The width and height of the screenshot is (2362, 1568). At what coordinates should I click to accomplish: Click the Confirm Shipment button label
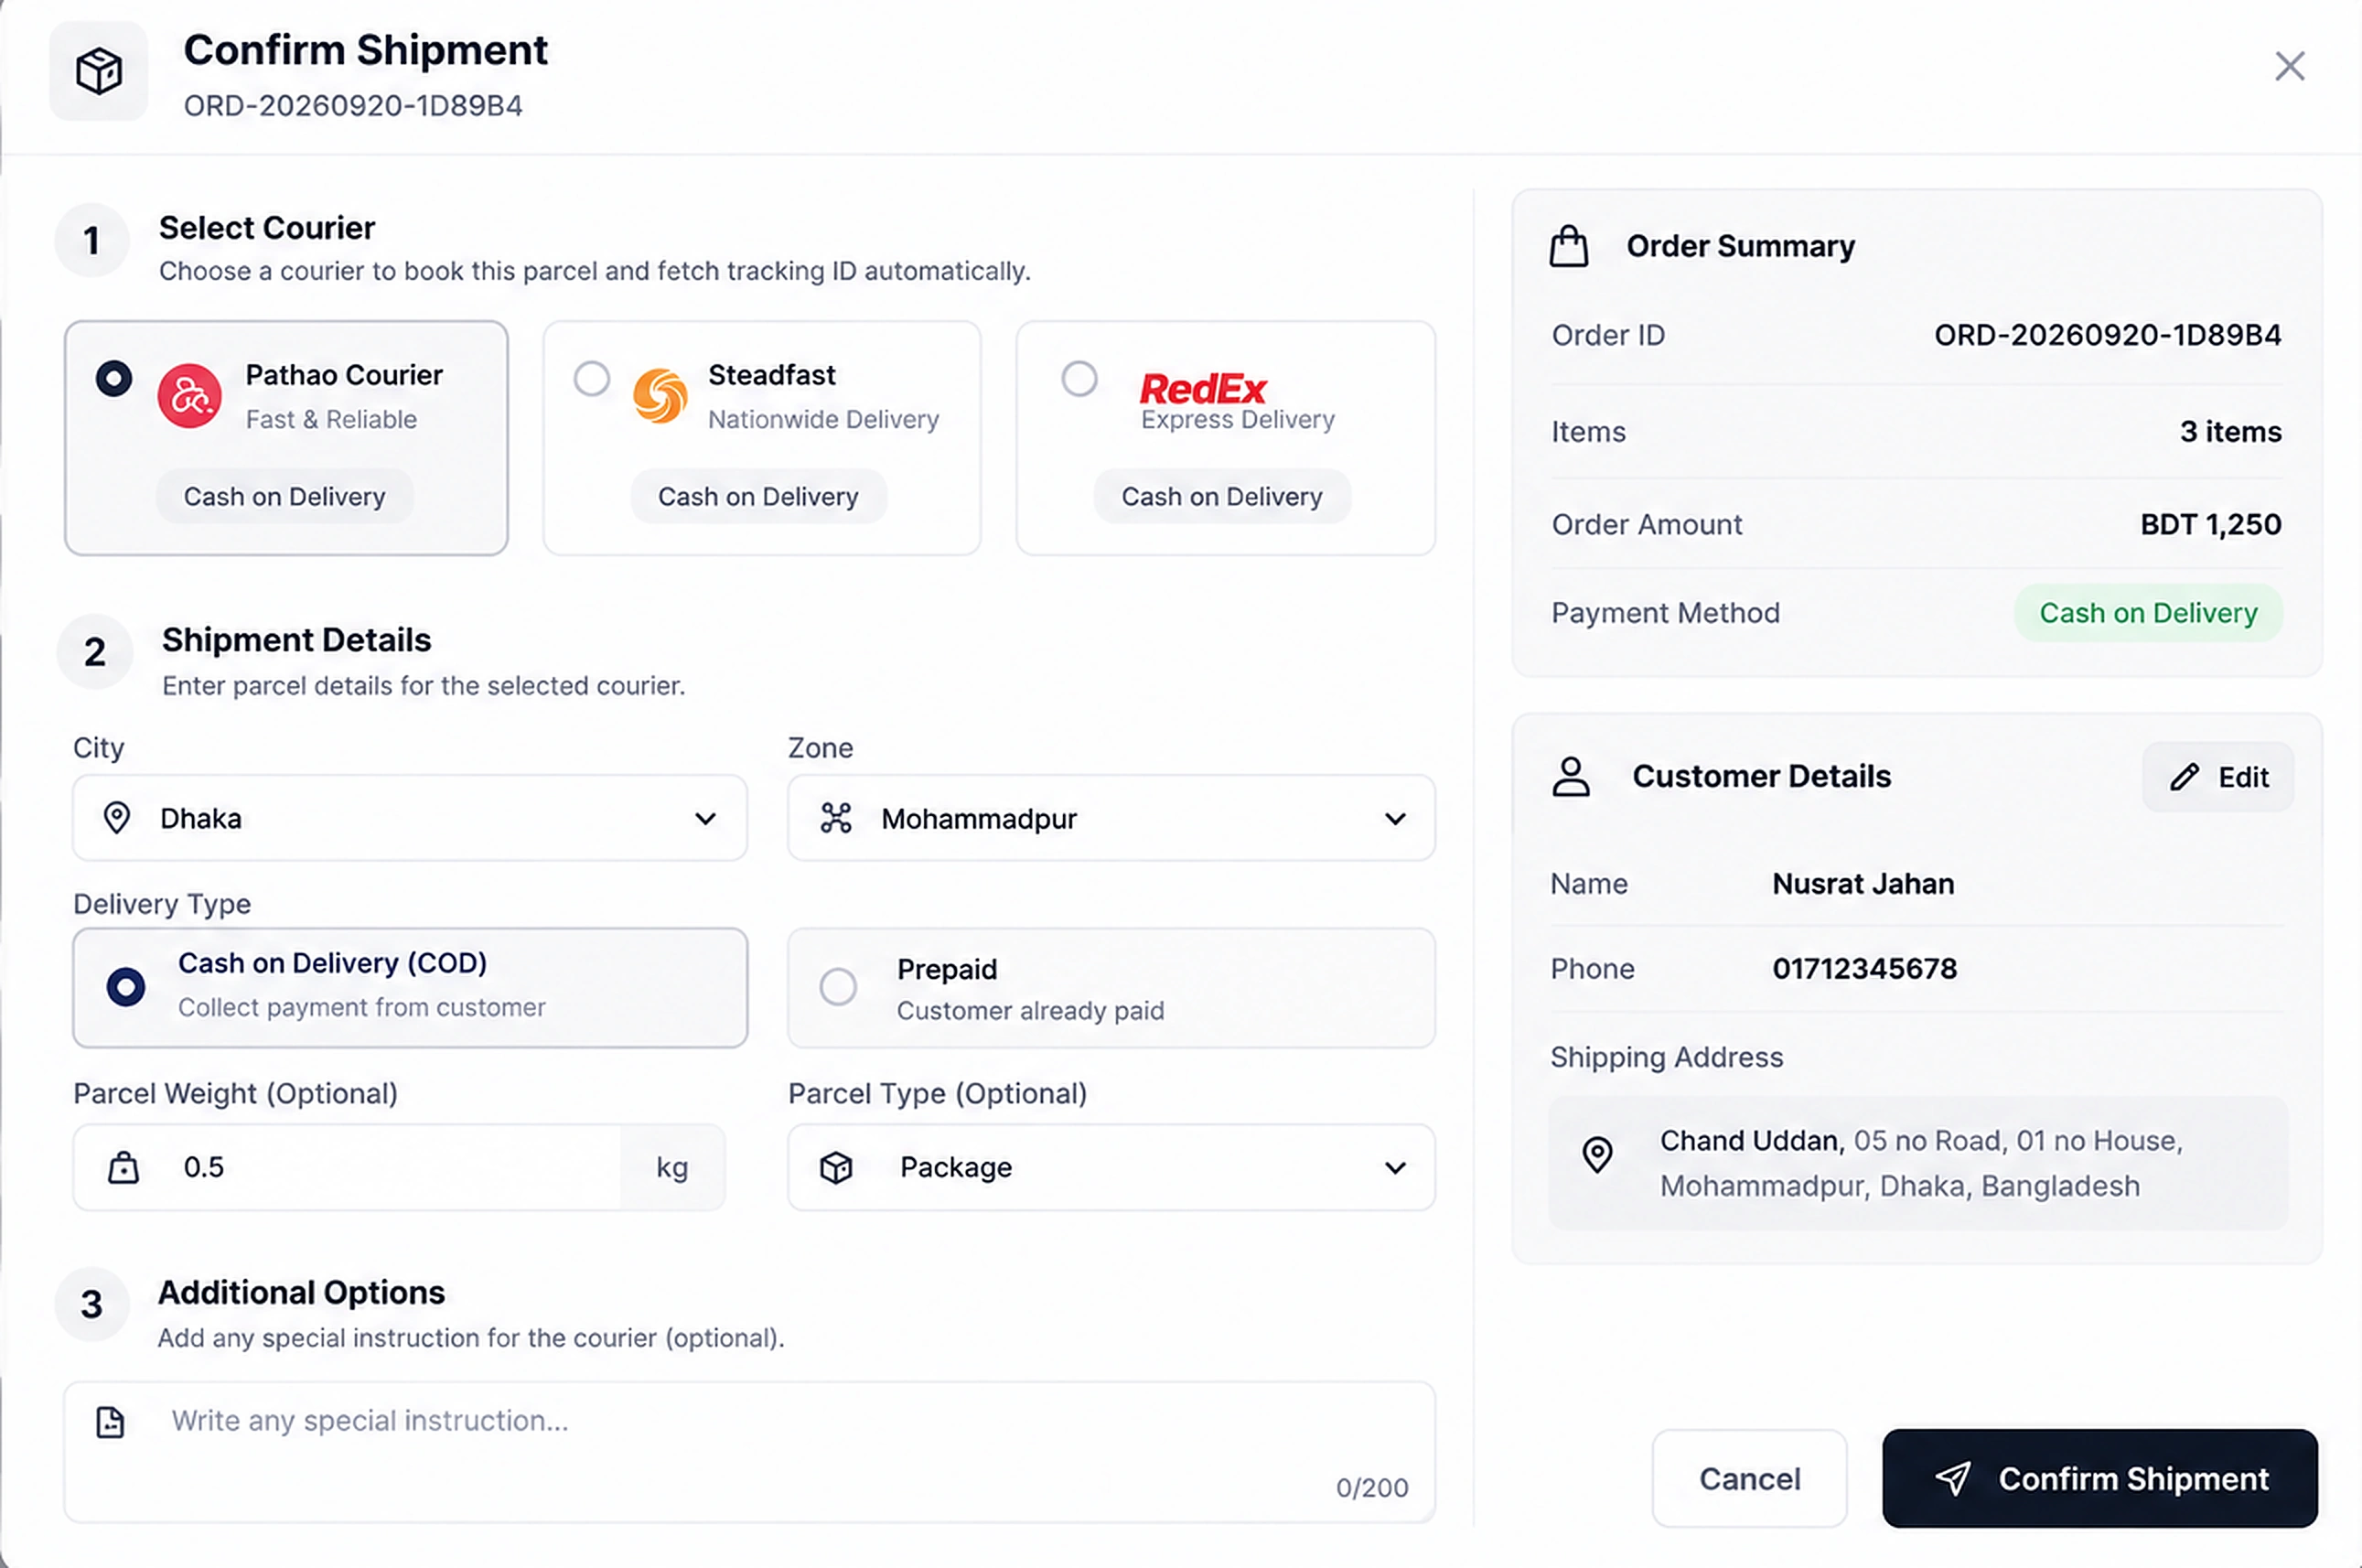coord(2133,1478)
